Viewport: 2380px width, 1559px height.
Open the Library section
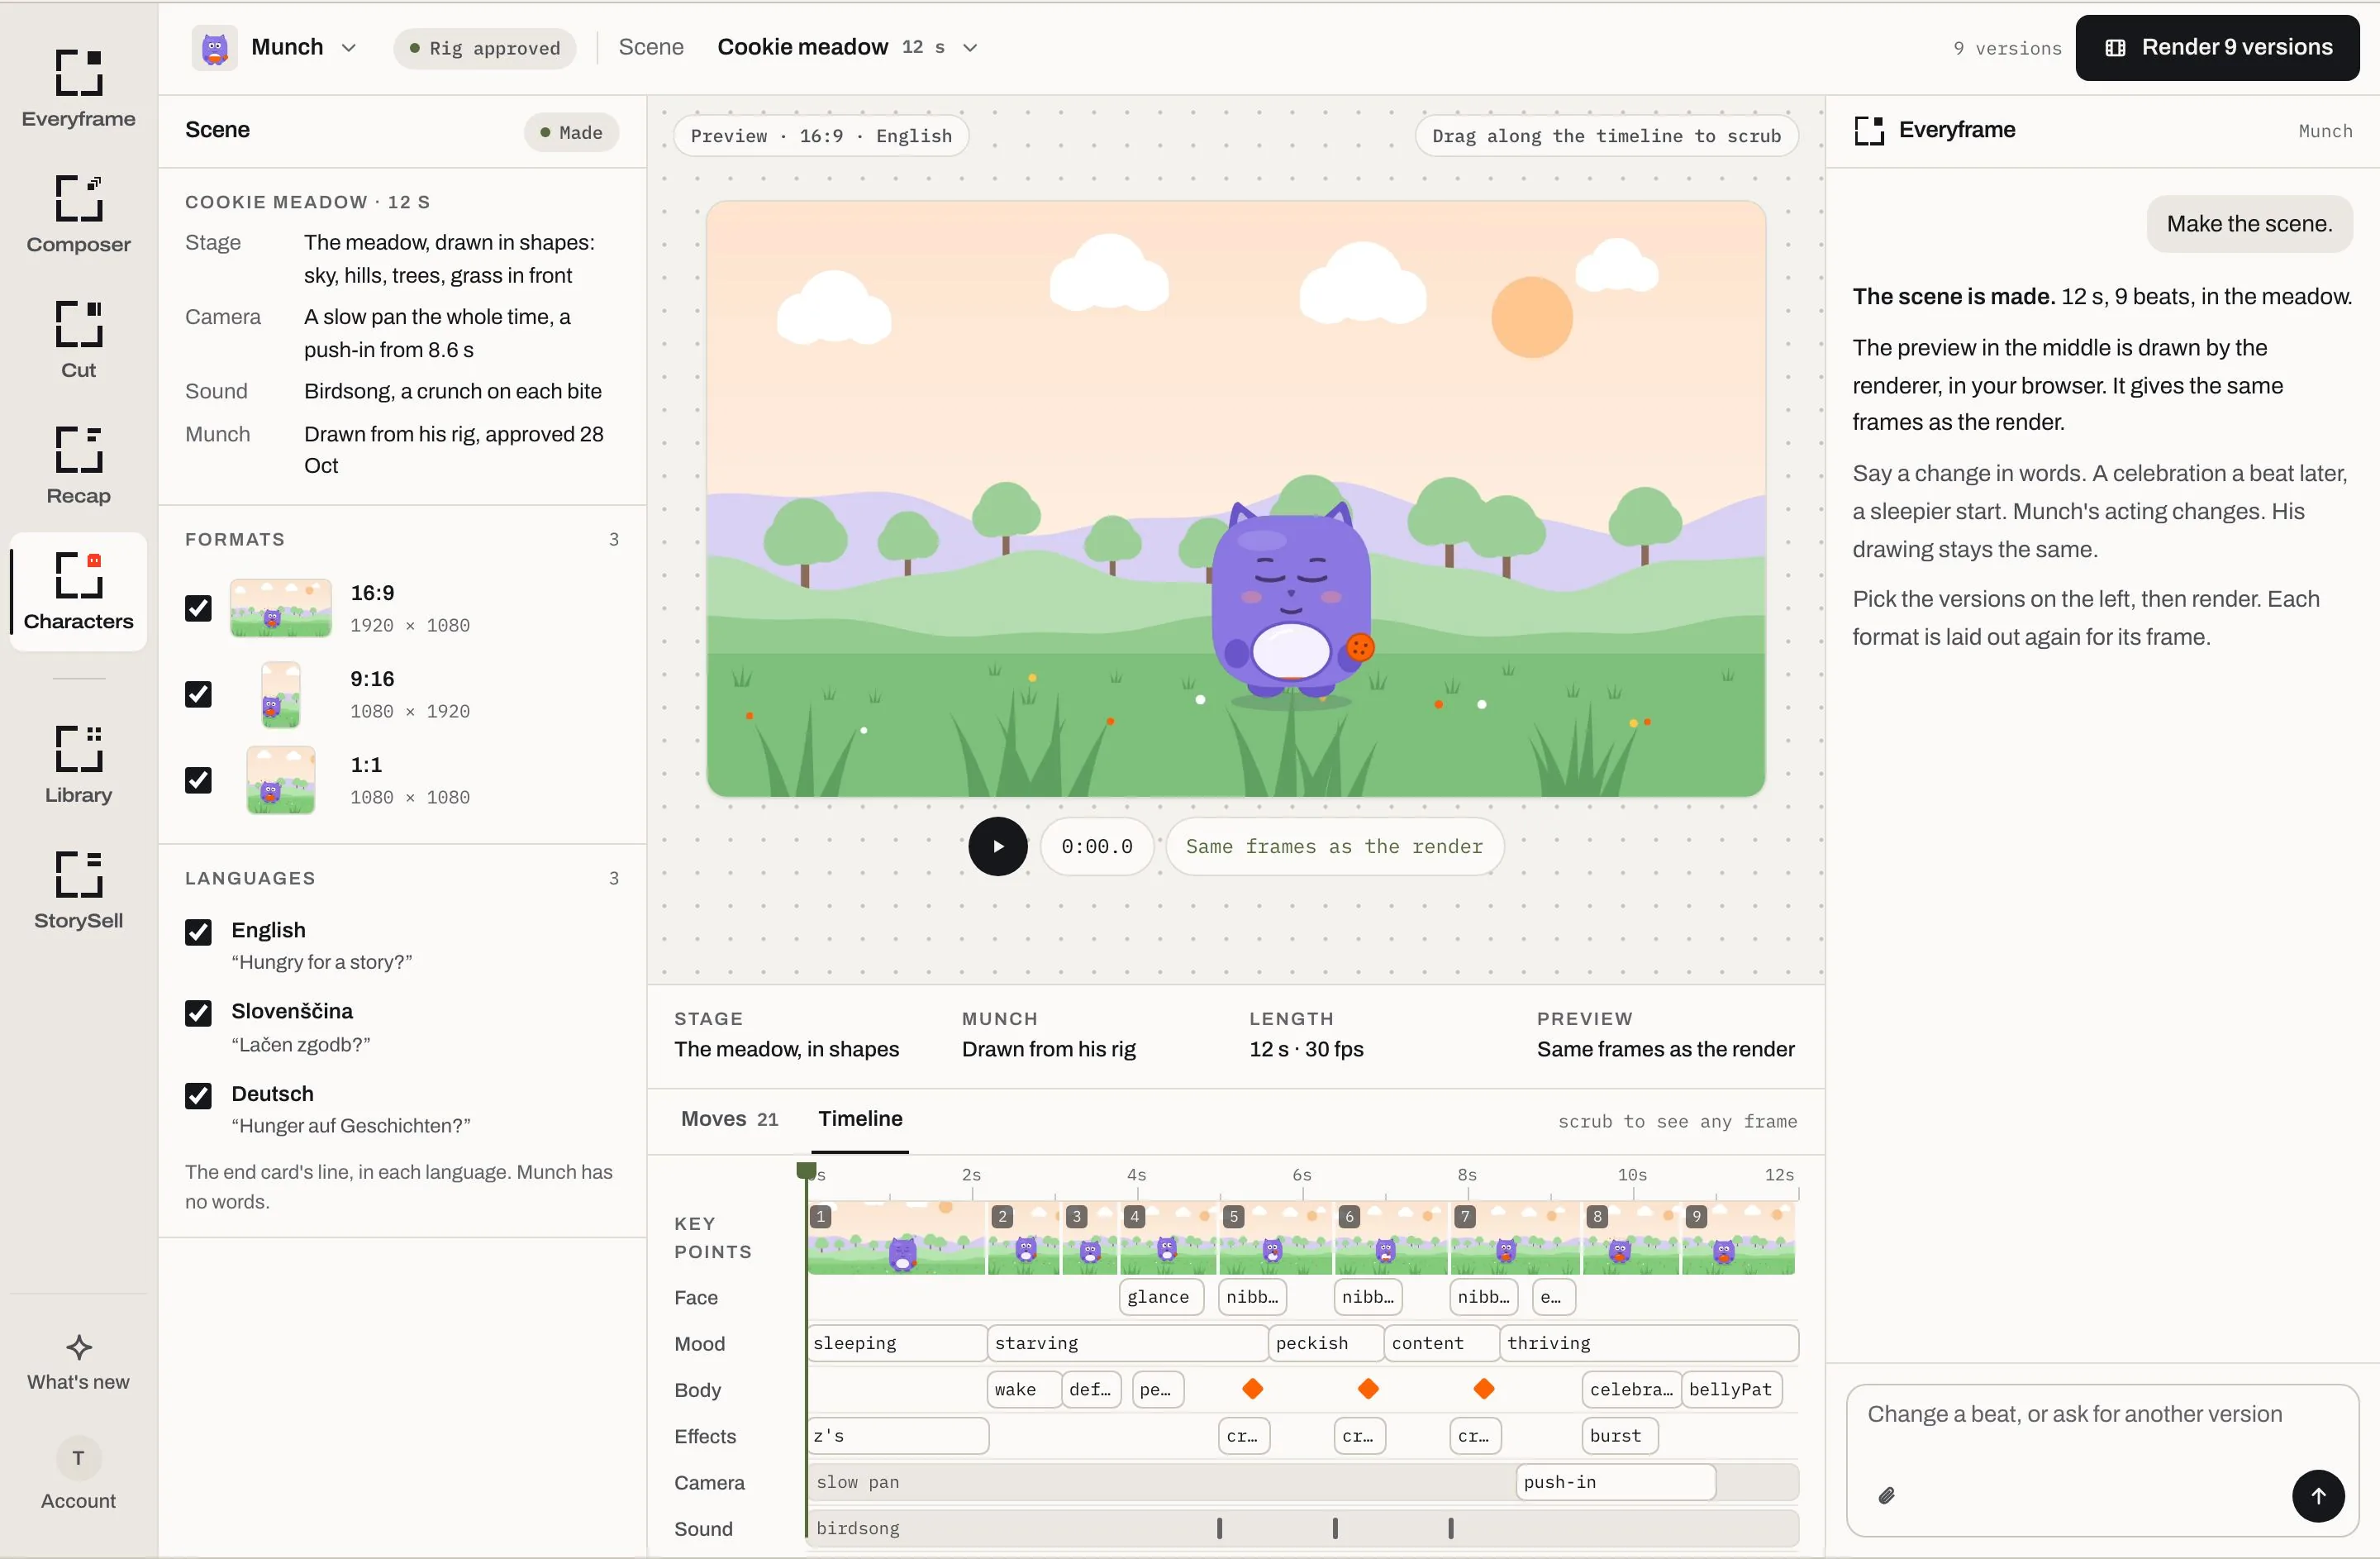point(78,765)
